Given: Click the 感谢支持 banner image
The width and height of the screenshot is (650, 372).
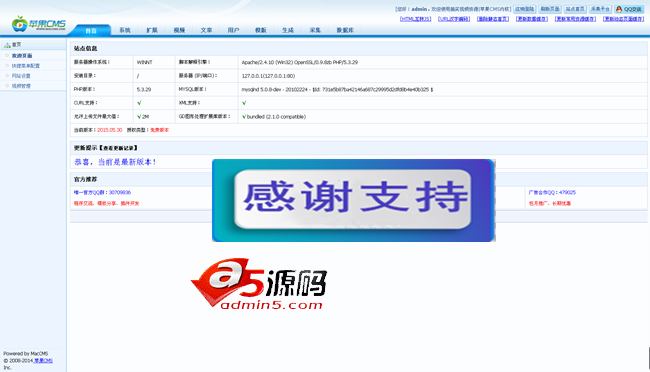Looking at the screenshot, I should pyautogui.click(x=354, y=200).
